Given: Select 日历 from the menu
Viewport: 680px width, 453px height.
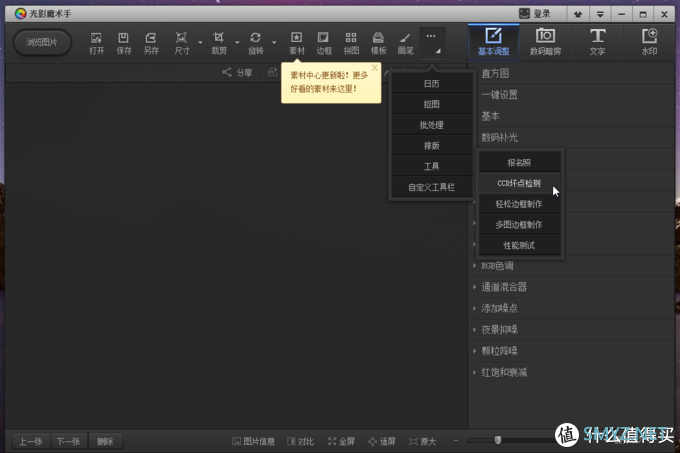Looking at the screenshot, I should point(432,84).
